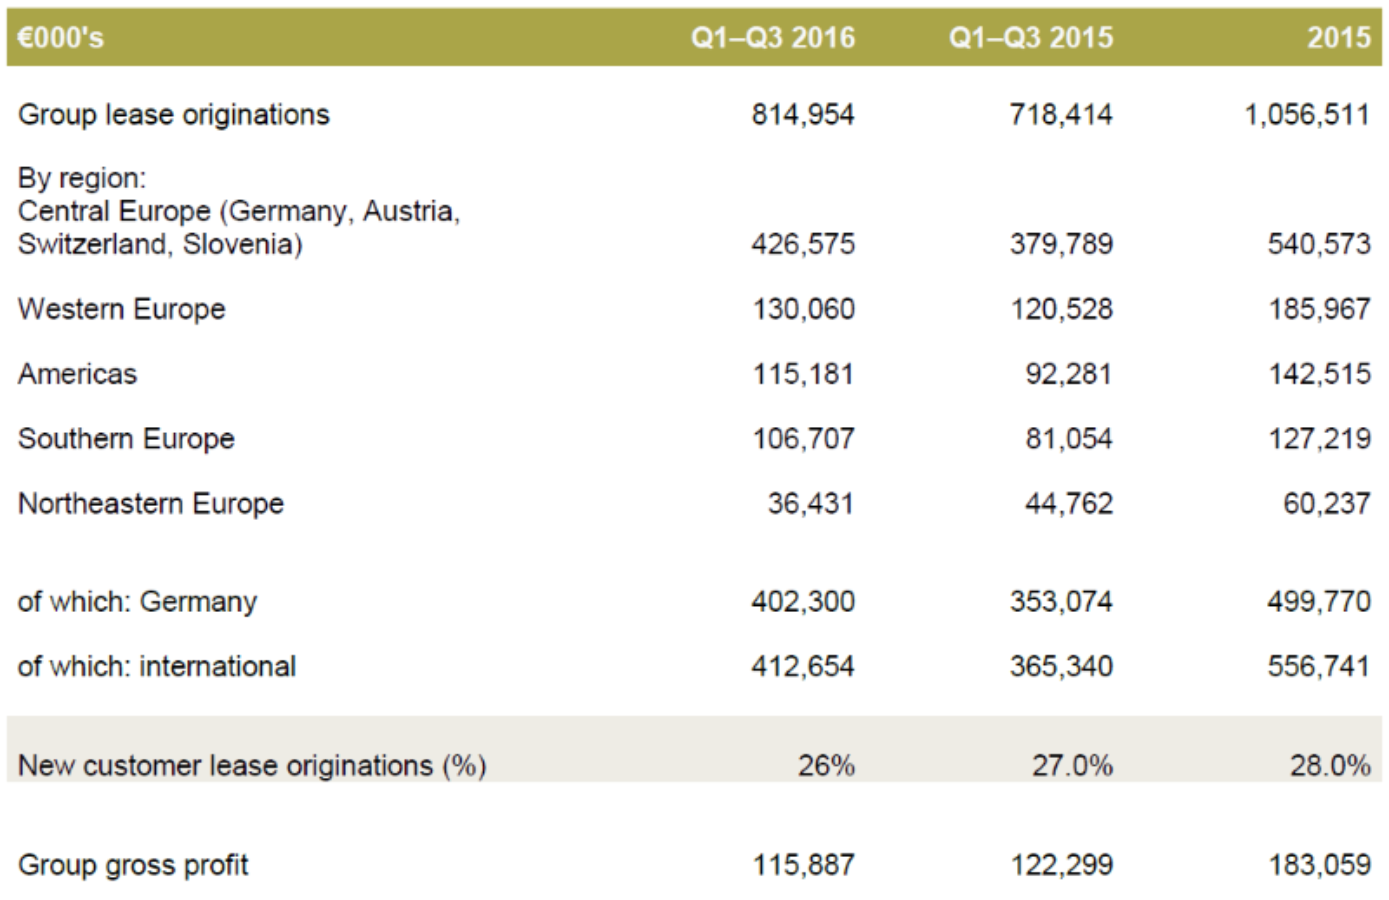Click the Americas row label
The height and width of the screenshot is (900, 1389).
[x=78, y=374]
